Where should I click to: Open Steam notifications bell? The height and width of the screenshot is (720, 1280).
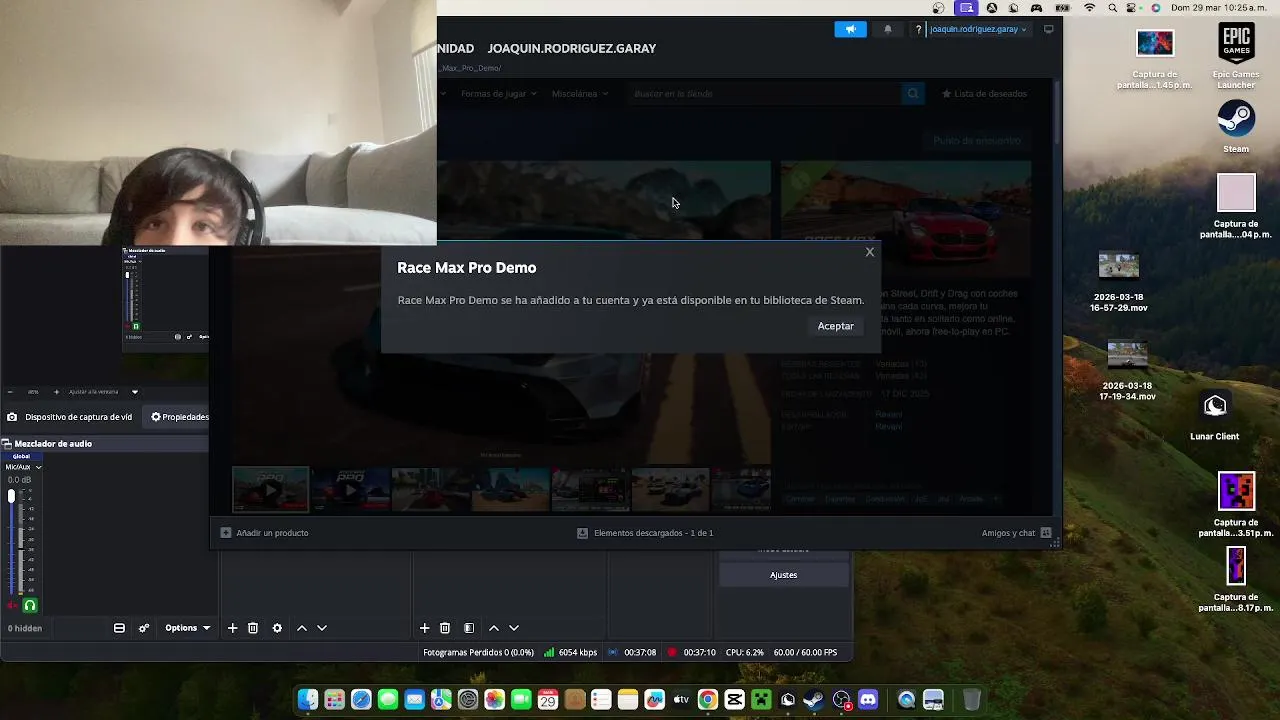(887, 29)
